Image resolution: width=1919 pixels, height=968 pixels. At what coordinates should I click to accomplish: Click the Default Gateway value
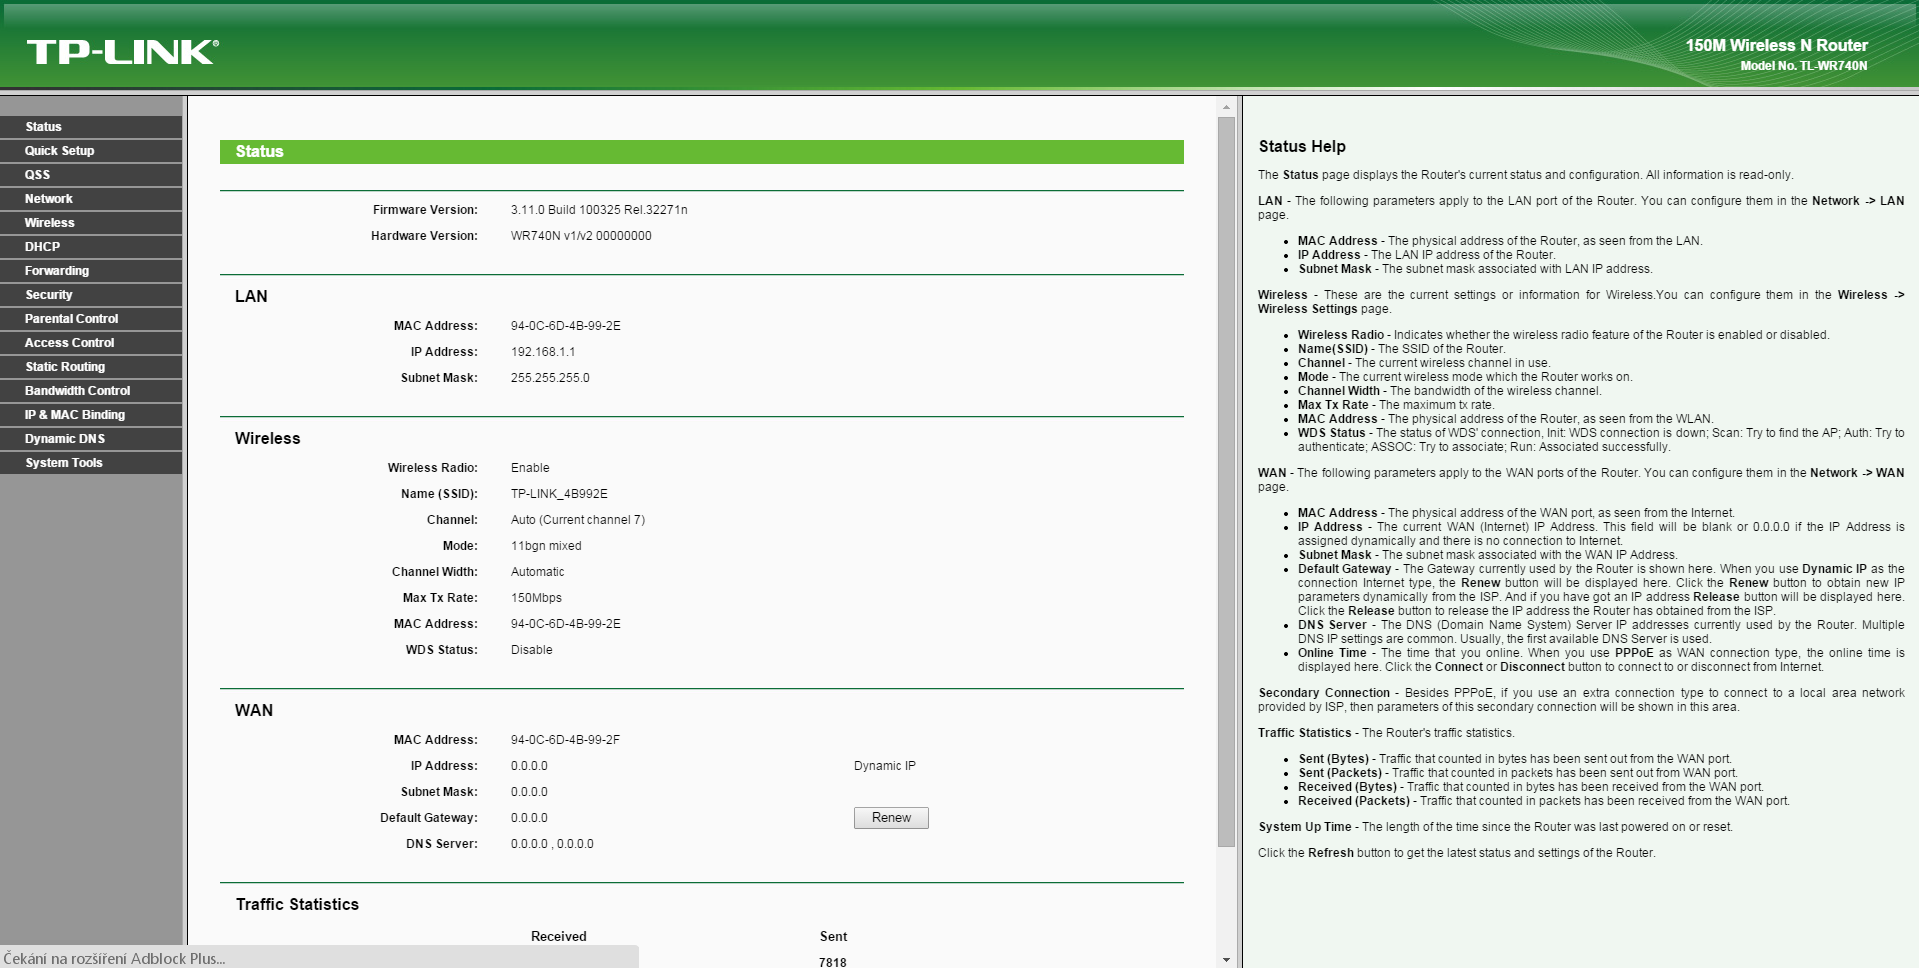pyautogui.click(x=529, y=818)
